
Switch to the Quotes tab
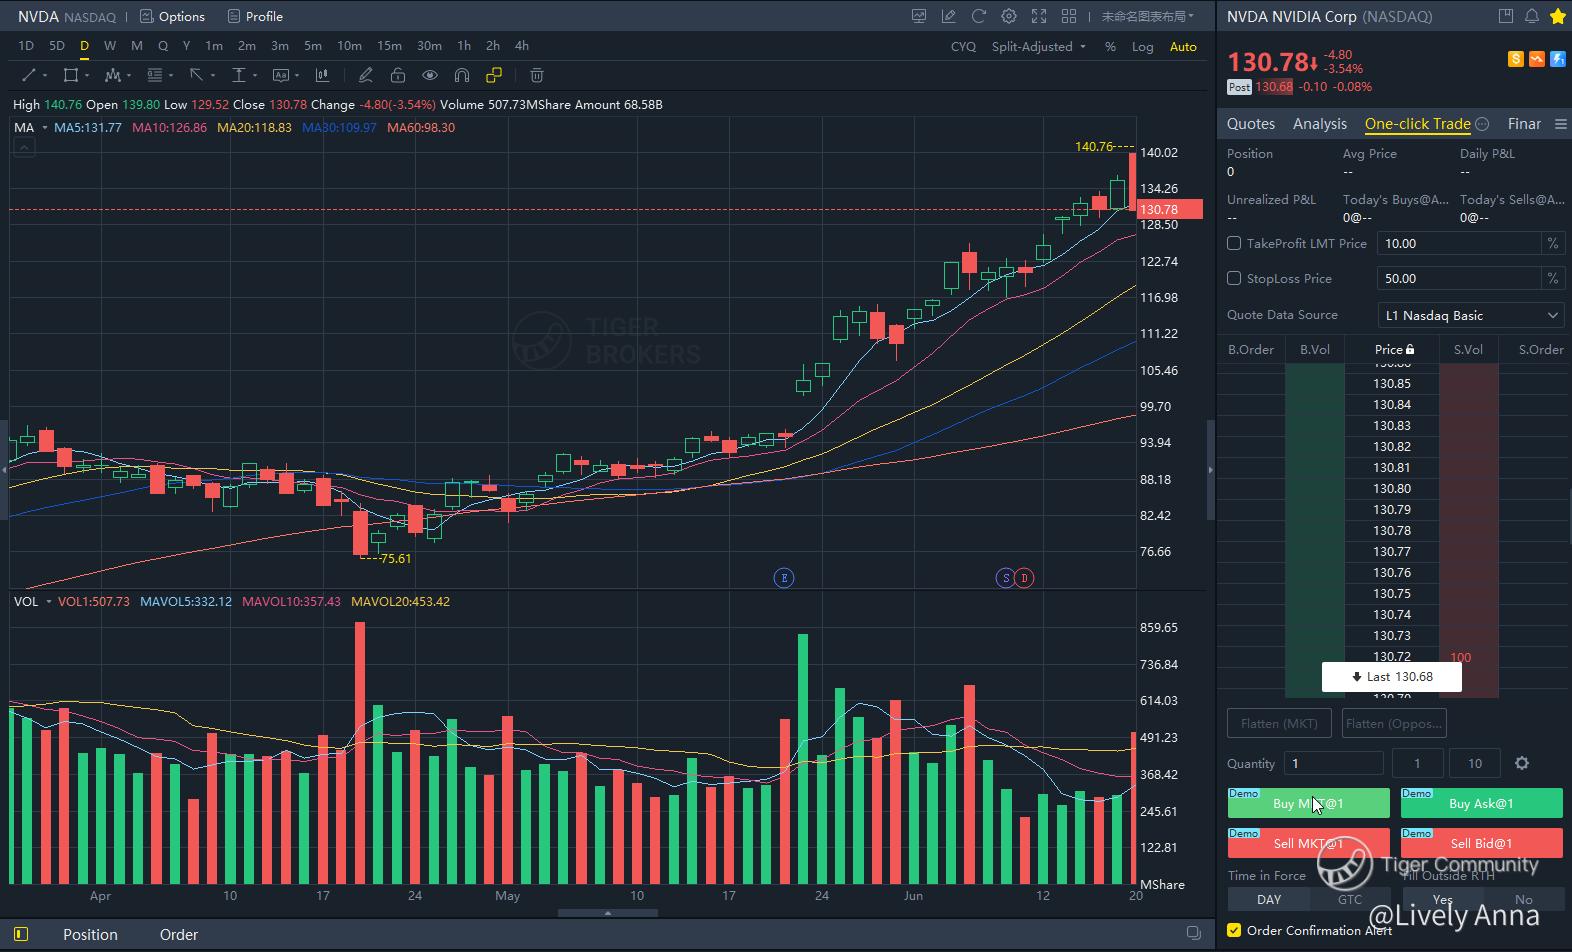pyautogui.click(x=1251, y=124)
